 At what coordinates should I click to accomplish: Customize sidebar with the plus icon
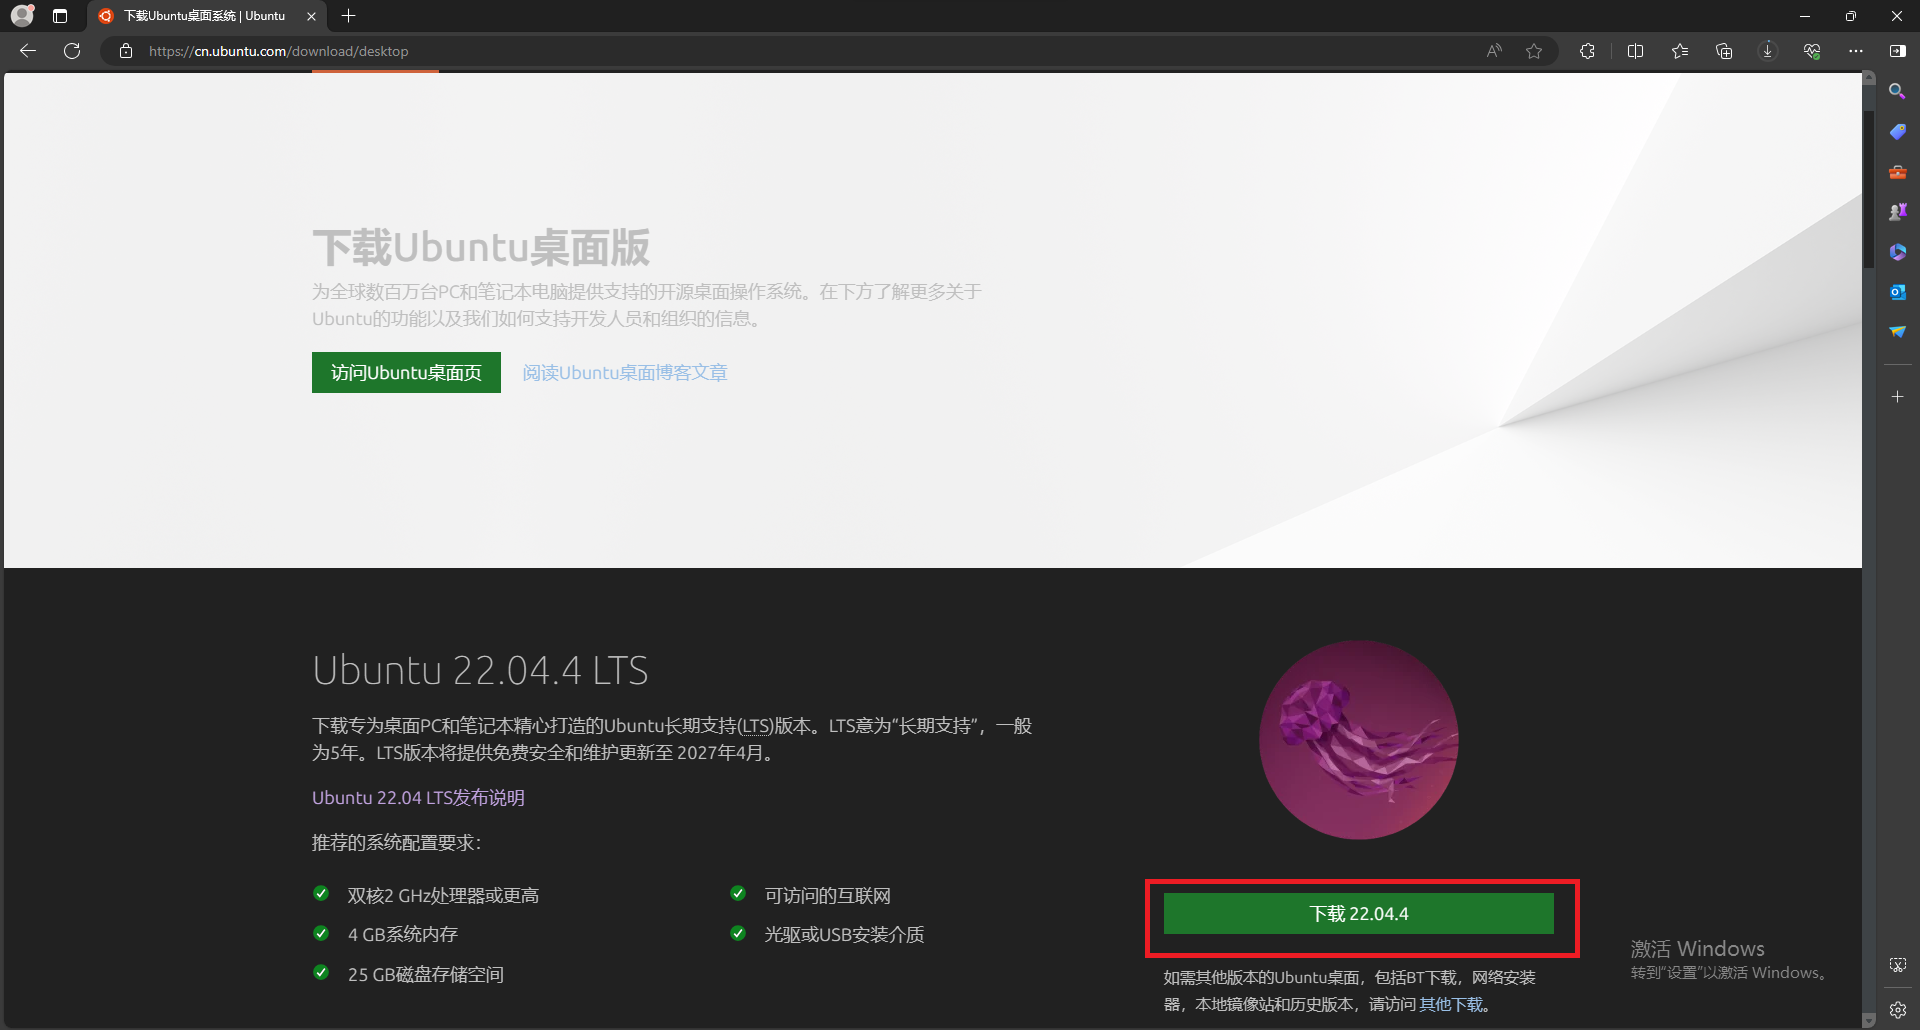click(x=1897, y=397)
